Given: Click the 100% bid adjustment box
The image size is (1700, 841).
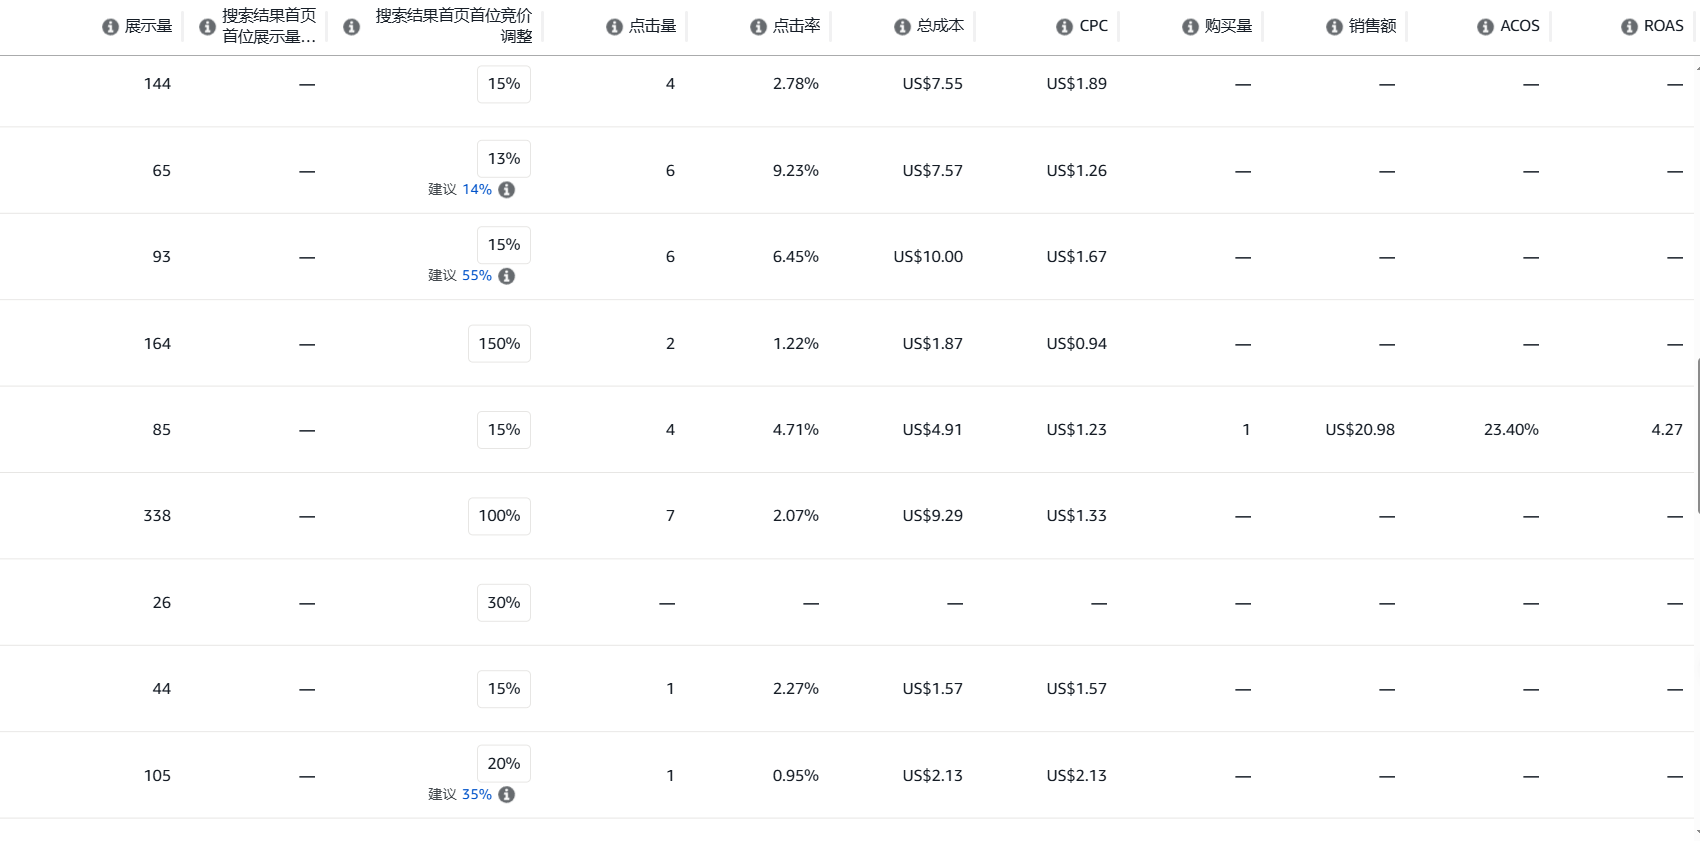Looking at the screenshot, I should click(499, 516).
